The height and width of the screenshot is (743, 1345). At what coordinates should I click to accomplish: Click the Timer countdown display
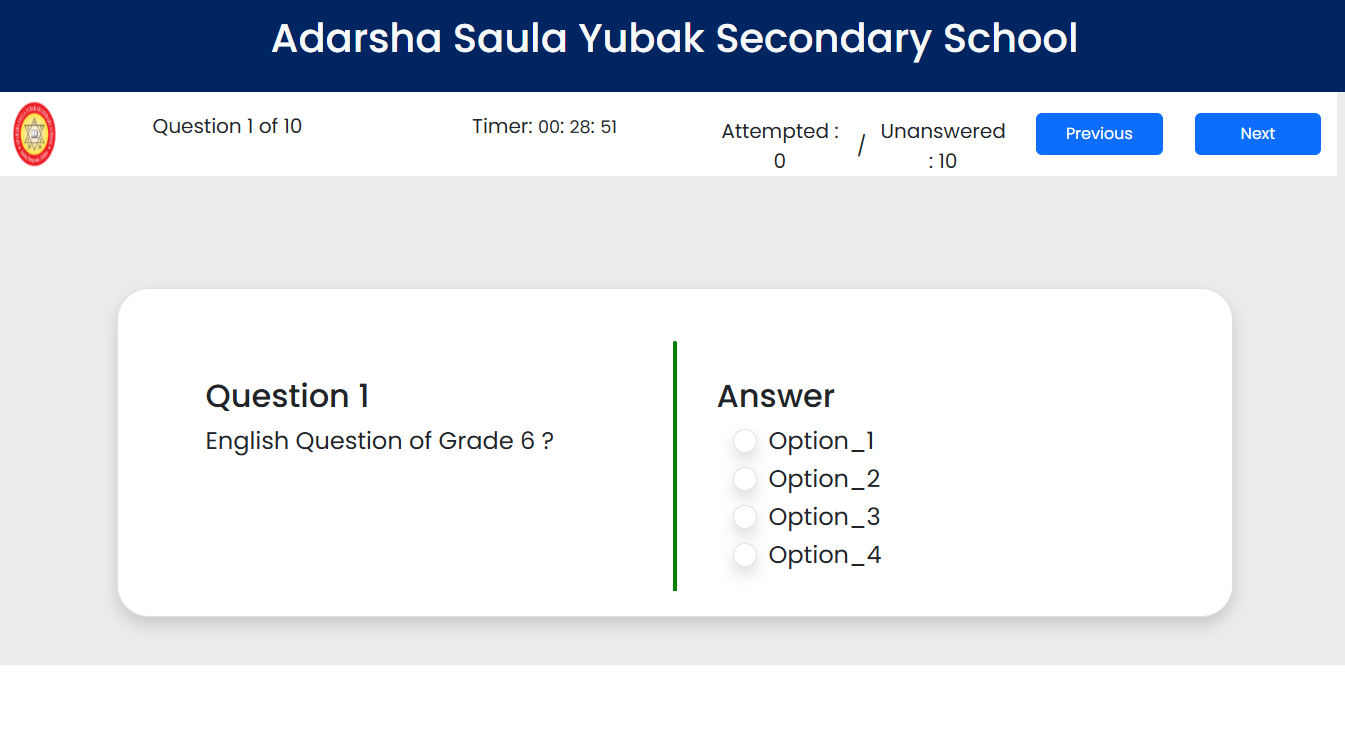[x=544, y=126]
